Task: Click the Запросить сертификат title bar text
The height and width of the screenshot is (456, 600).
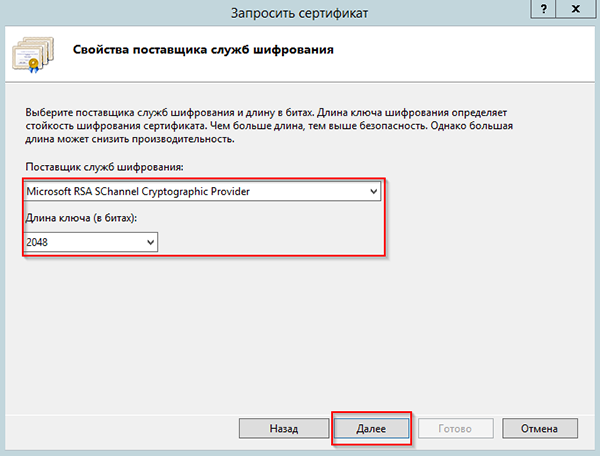Action: pyautogui.click(x=299, y=10)
